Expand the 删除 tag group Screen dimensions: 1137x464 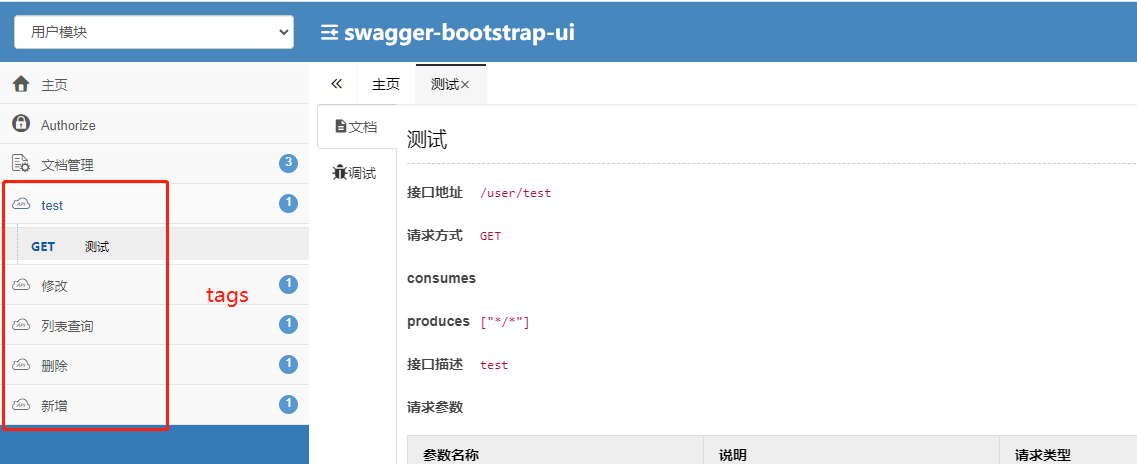154,365
